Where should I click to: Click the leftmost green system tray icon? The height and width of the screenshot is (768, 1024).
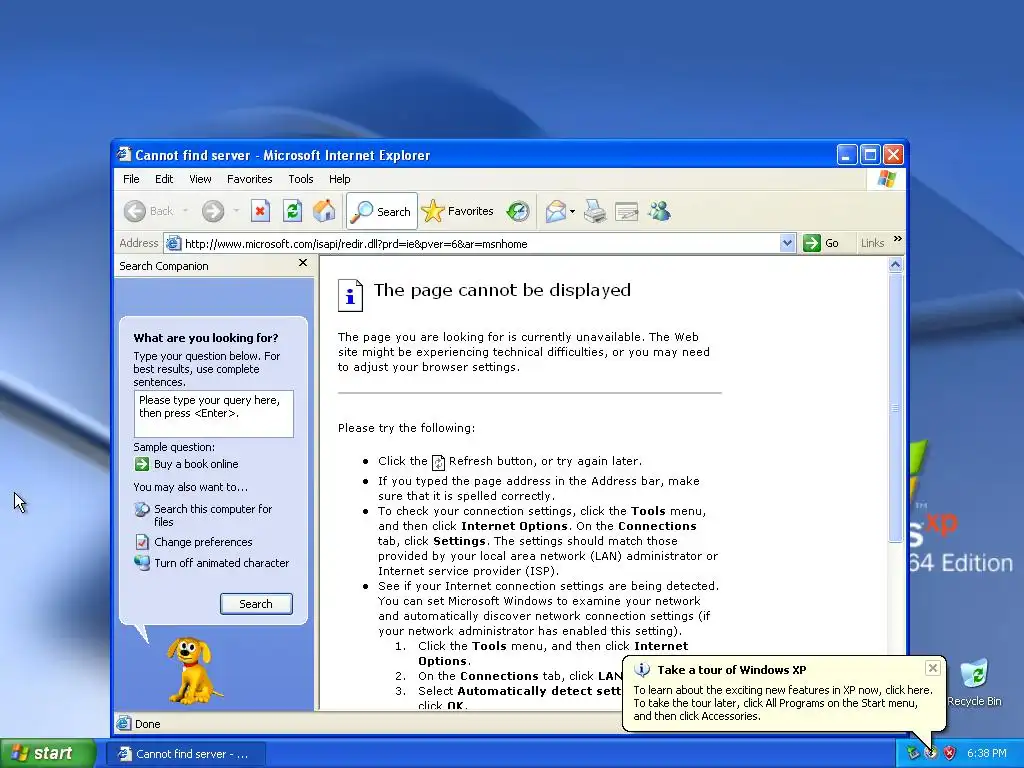point(912,753)
